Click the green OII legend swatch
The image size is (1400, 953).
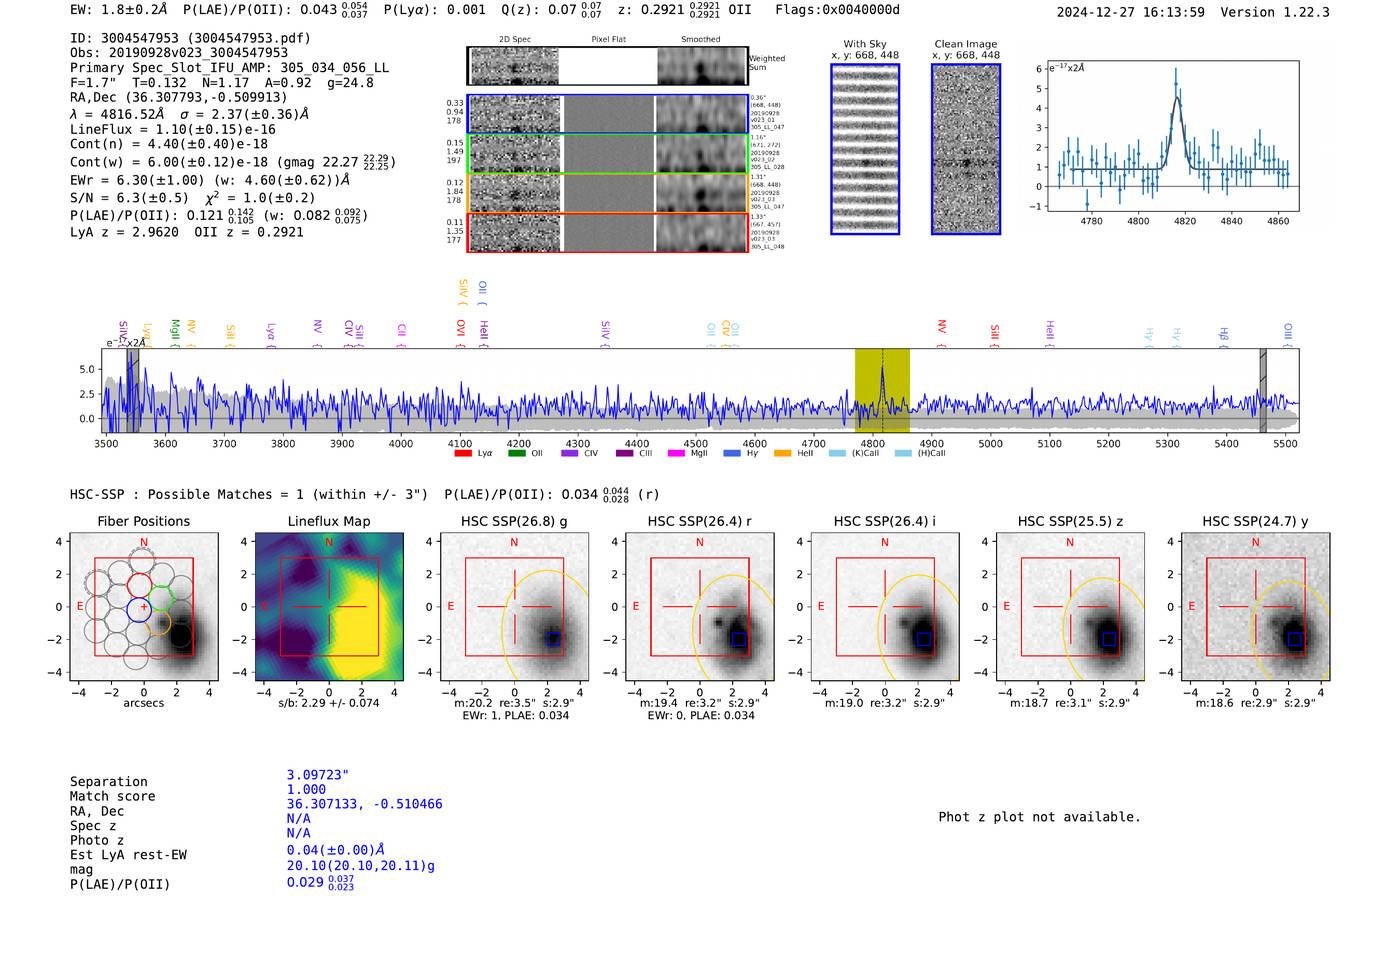click(517, 453)
